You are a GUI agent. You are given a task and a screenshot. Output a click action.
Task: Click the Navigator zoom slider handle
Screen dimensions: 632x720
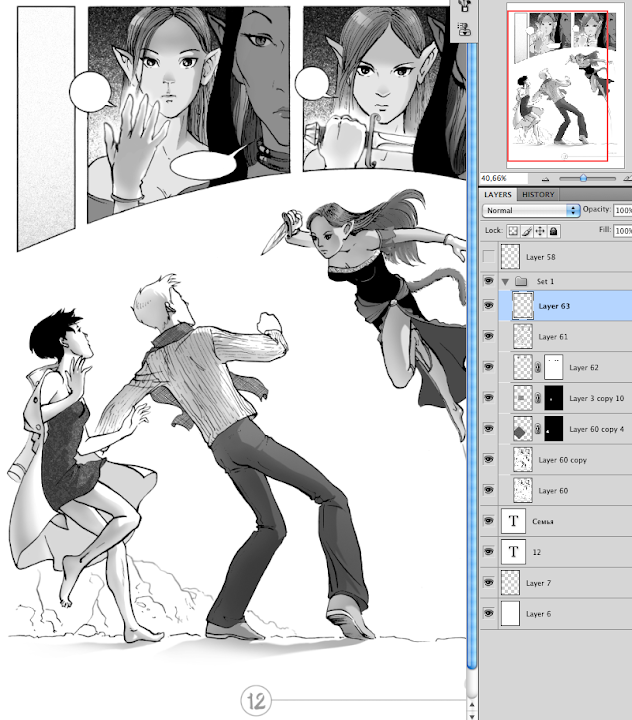point(583,178)
